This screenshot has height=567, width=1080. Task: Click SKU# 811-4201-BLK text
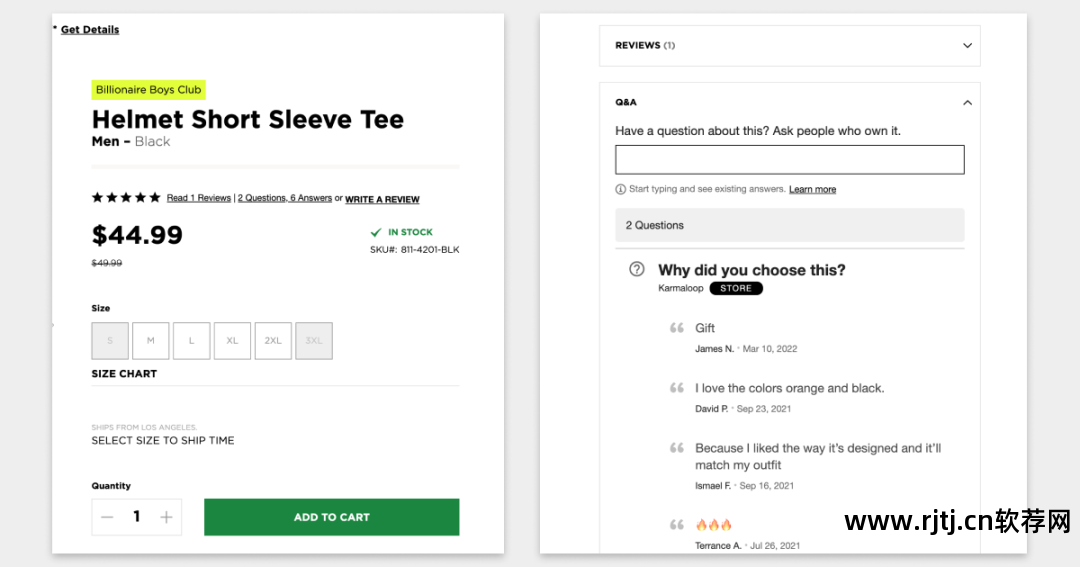tap(415, 250)
